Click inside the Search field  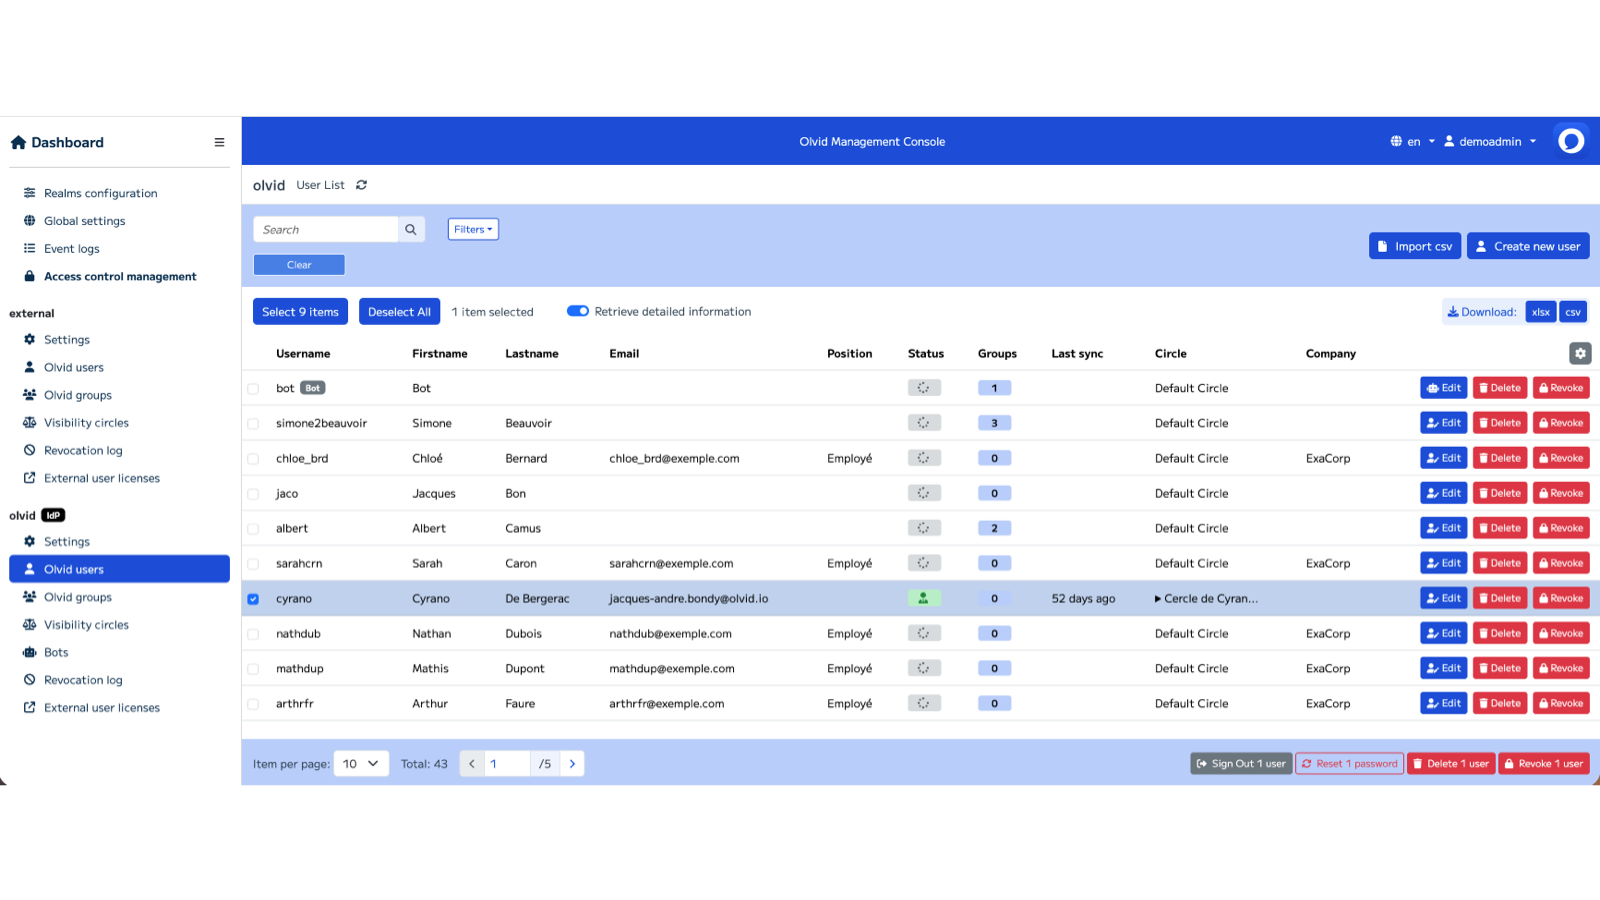click(325, 229)
